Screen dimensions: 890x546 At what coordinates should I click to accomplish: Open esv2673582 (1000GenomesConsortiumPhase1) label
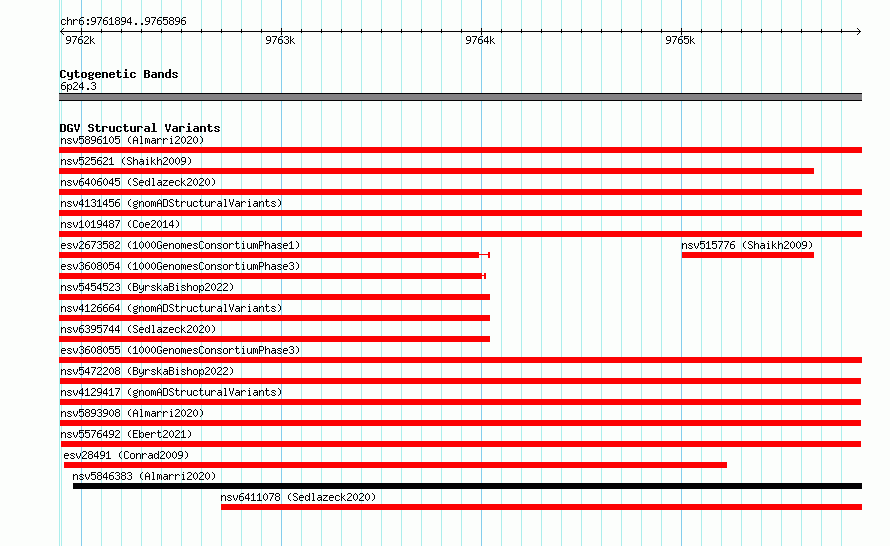[180, 245]
